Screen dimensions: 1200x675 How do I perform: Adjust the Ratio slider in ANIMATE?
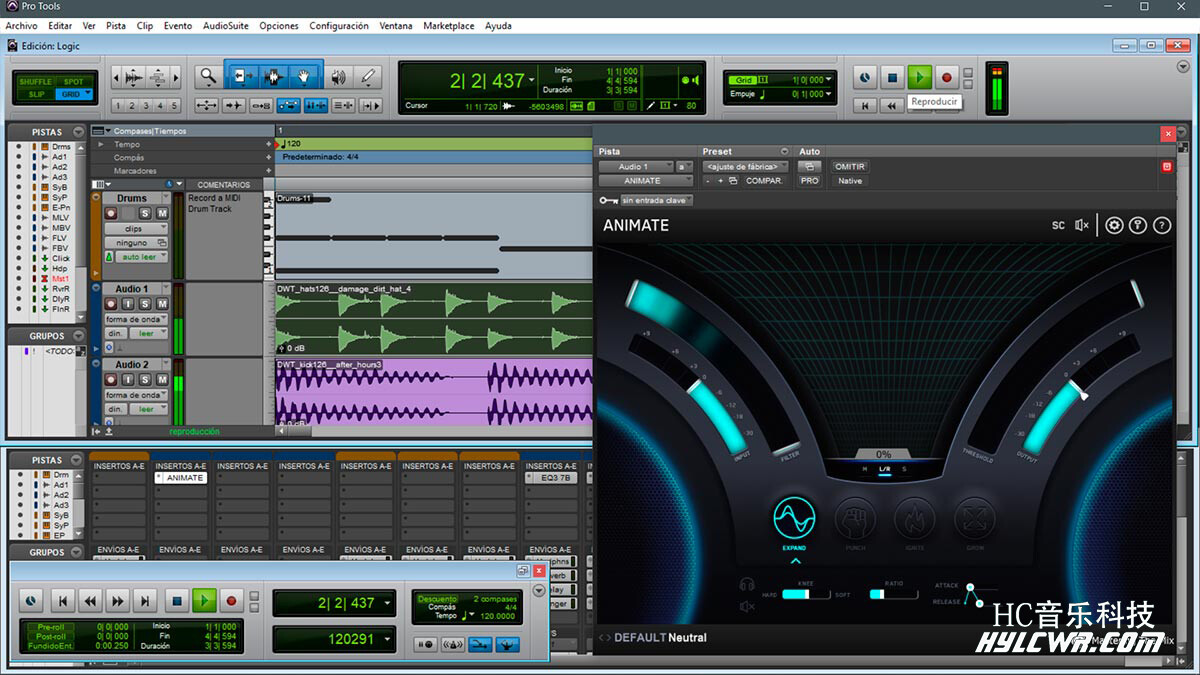point(894,594)
